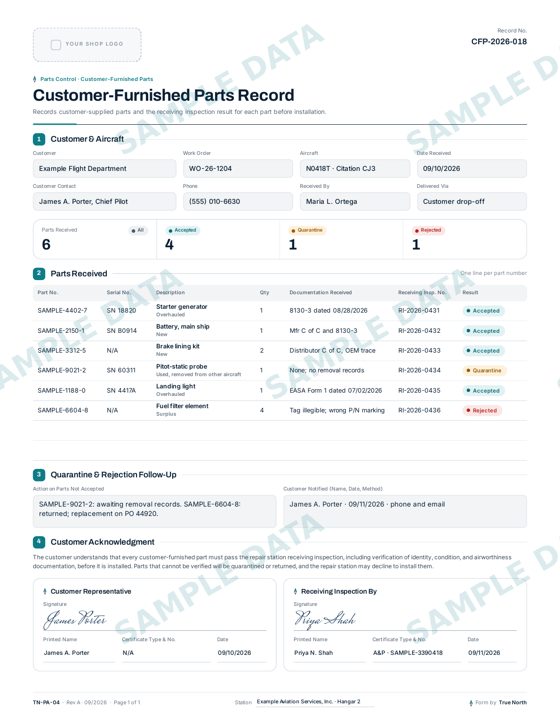The height and width of the screenshot is (725, 560).
Task: Click record number CFP-2026-018
Action: [499, 42]
